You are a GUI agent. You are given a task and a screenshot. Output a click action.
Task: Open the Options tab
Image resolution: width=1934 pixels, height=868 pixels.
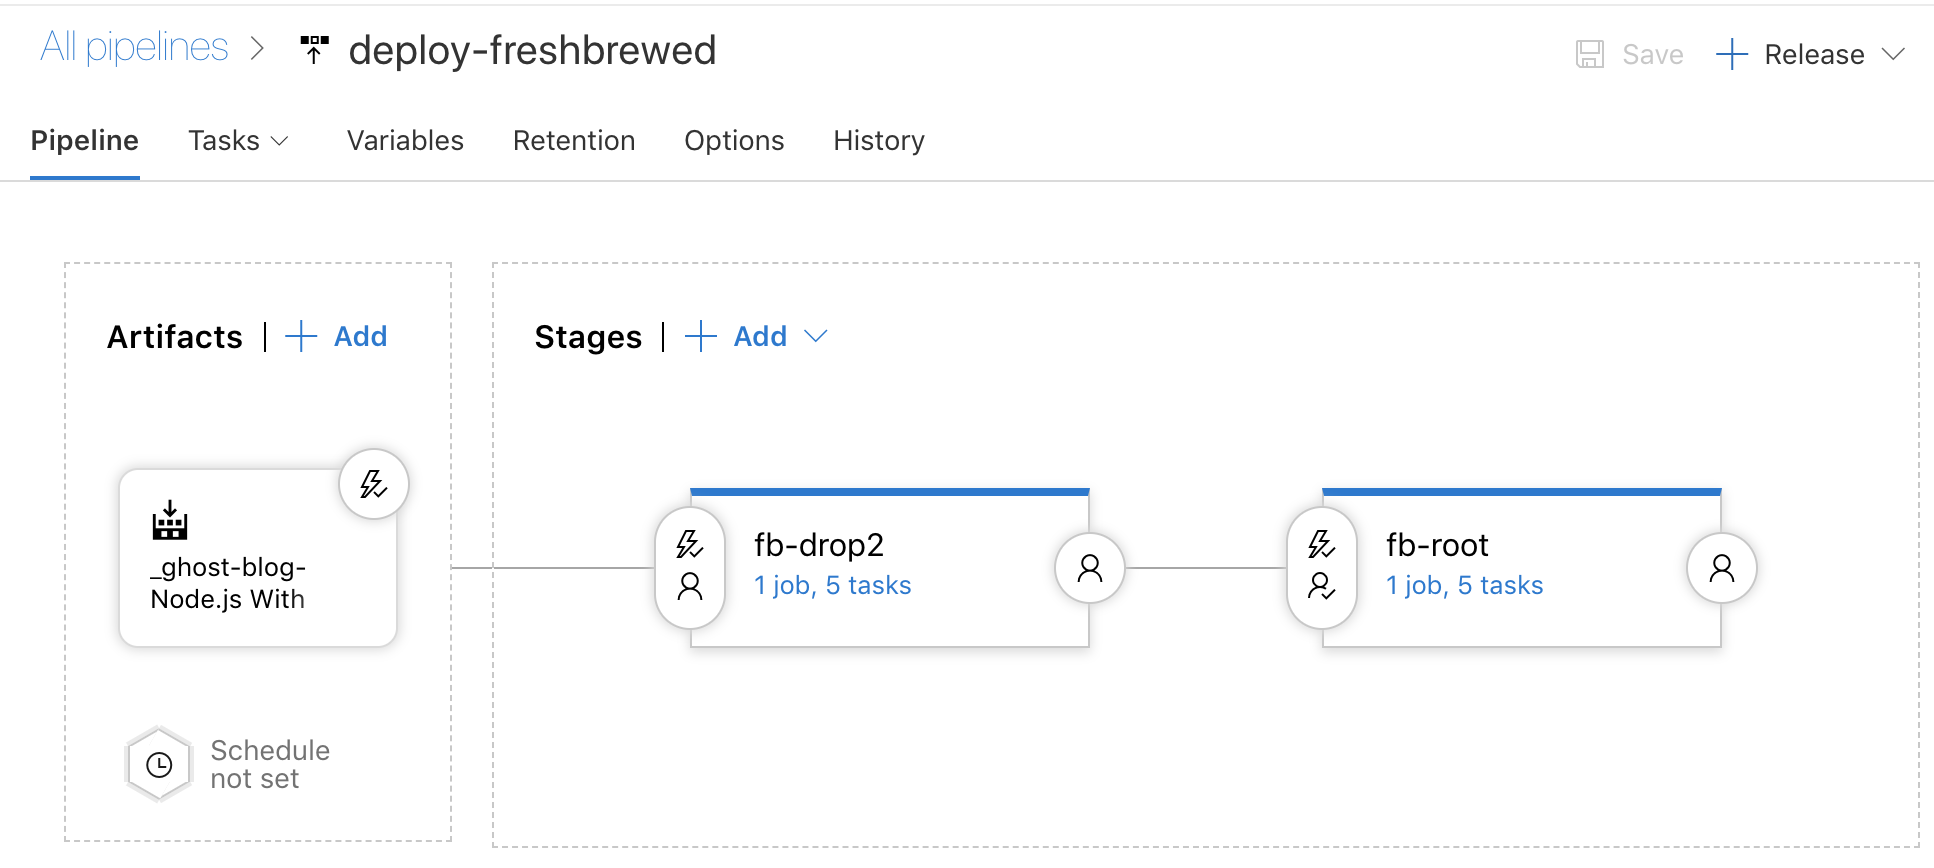pos(734,141)
